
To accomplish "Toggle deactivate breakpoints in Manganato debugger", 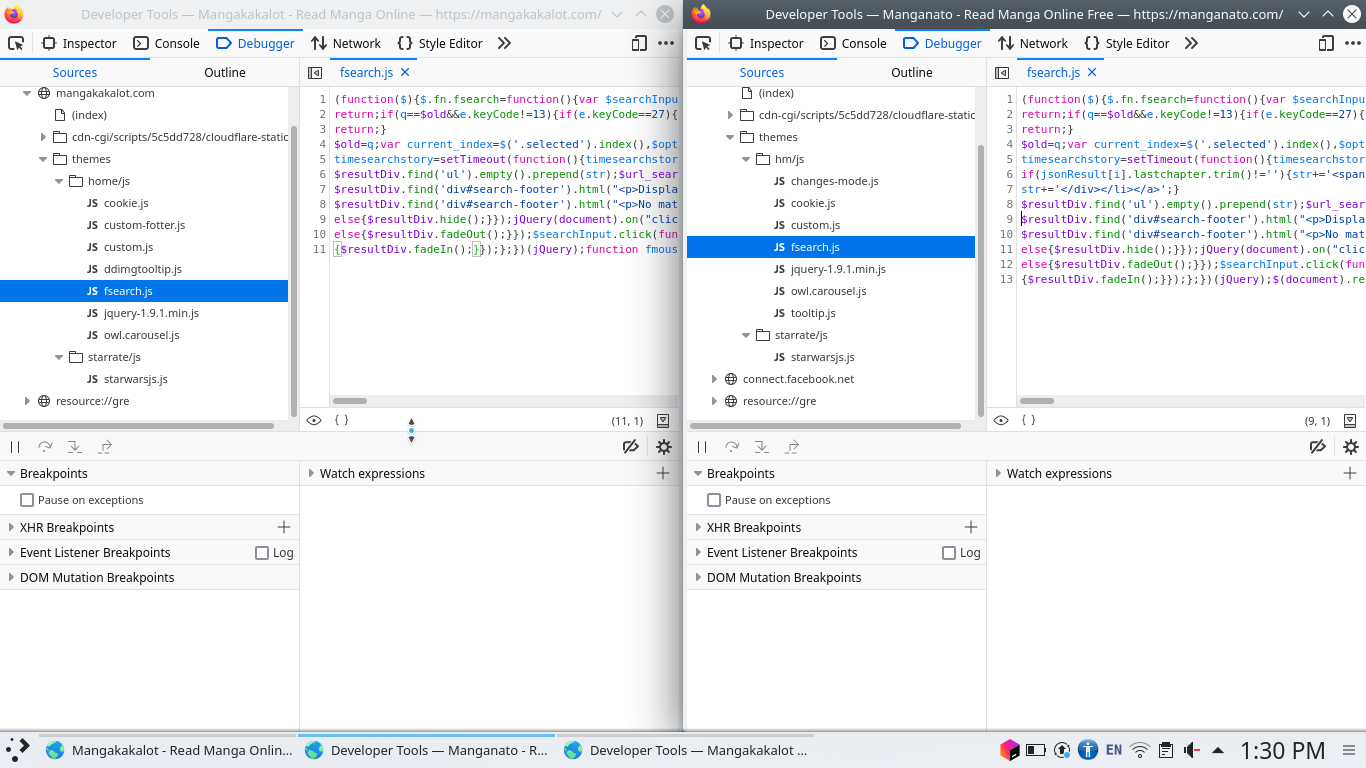I will [1318, 447].
